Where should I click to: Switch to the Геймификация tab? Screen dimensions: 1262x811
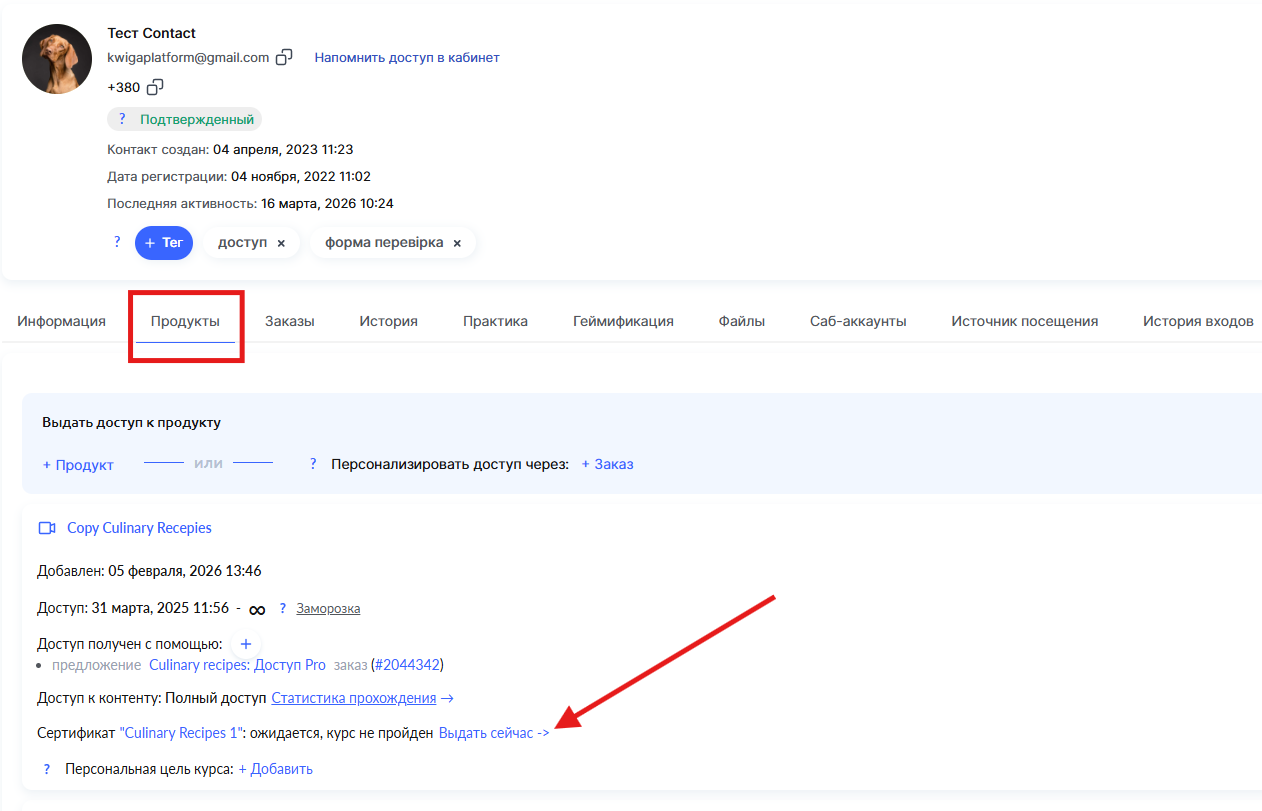click(623, 321)
